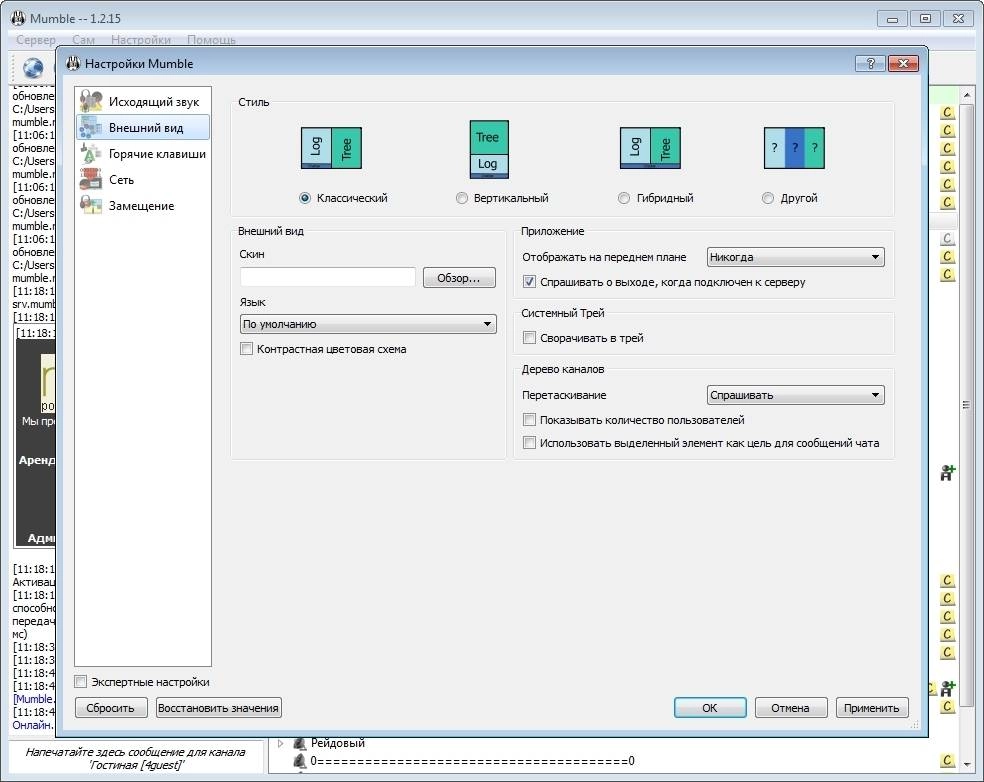Minimize the Mumble main window
Viewport: 984px width, 782px height.
(892, 19)
